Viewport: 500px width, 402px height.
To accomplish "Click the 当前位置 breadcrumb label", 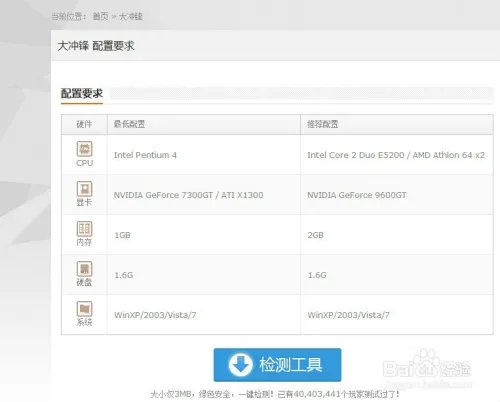I will click(69, 16).
